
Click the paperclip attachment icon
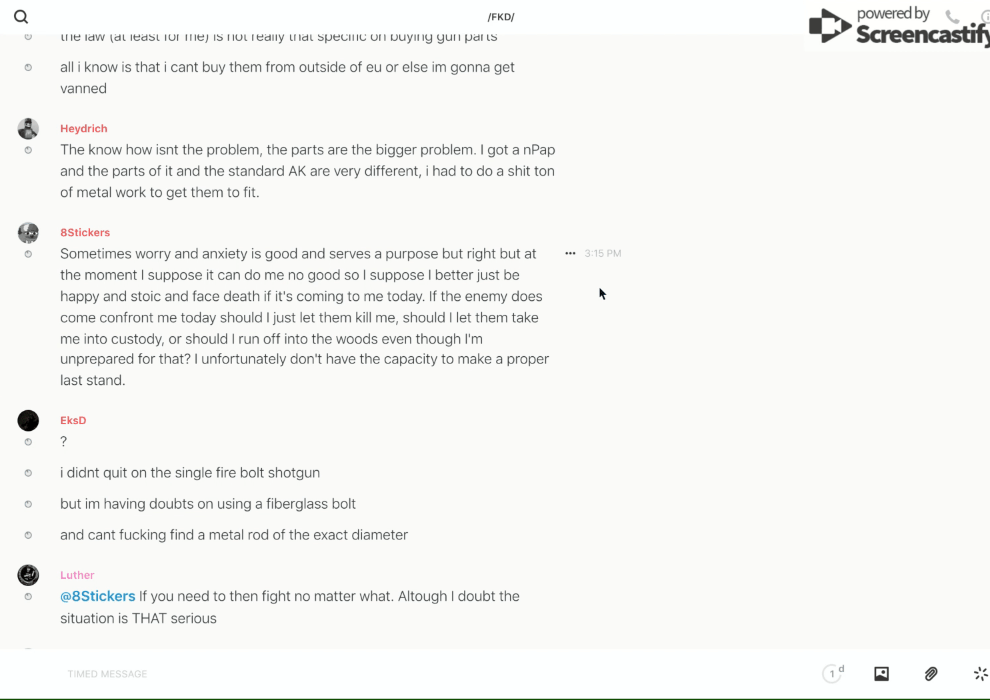pyautogui.click(x=931, y=674)
